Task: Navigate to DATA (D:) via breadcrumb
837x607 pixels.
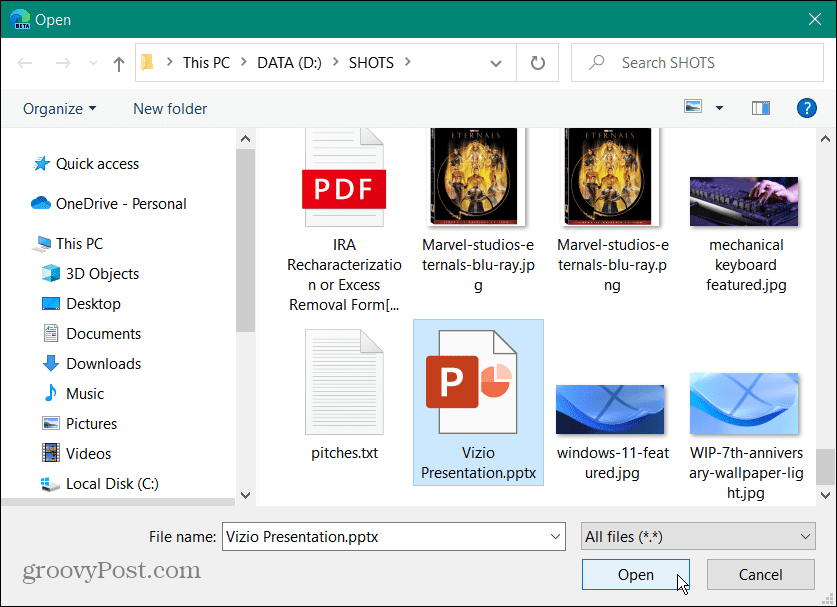Action: 289,62
